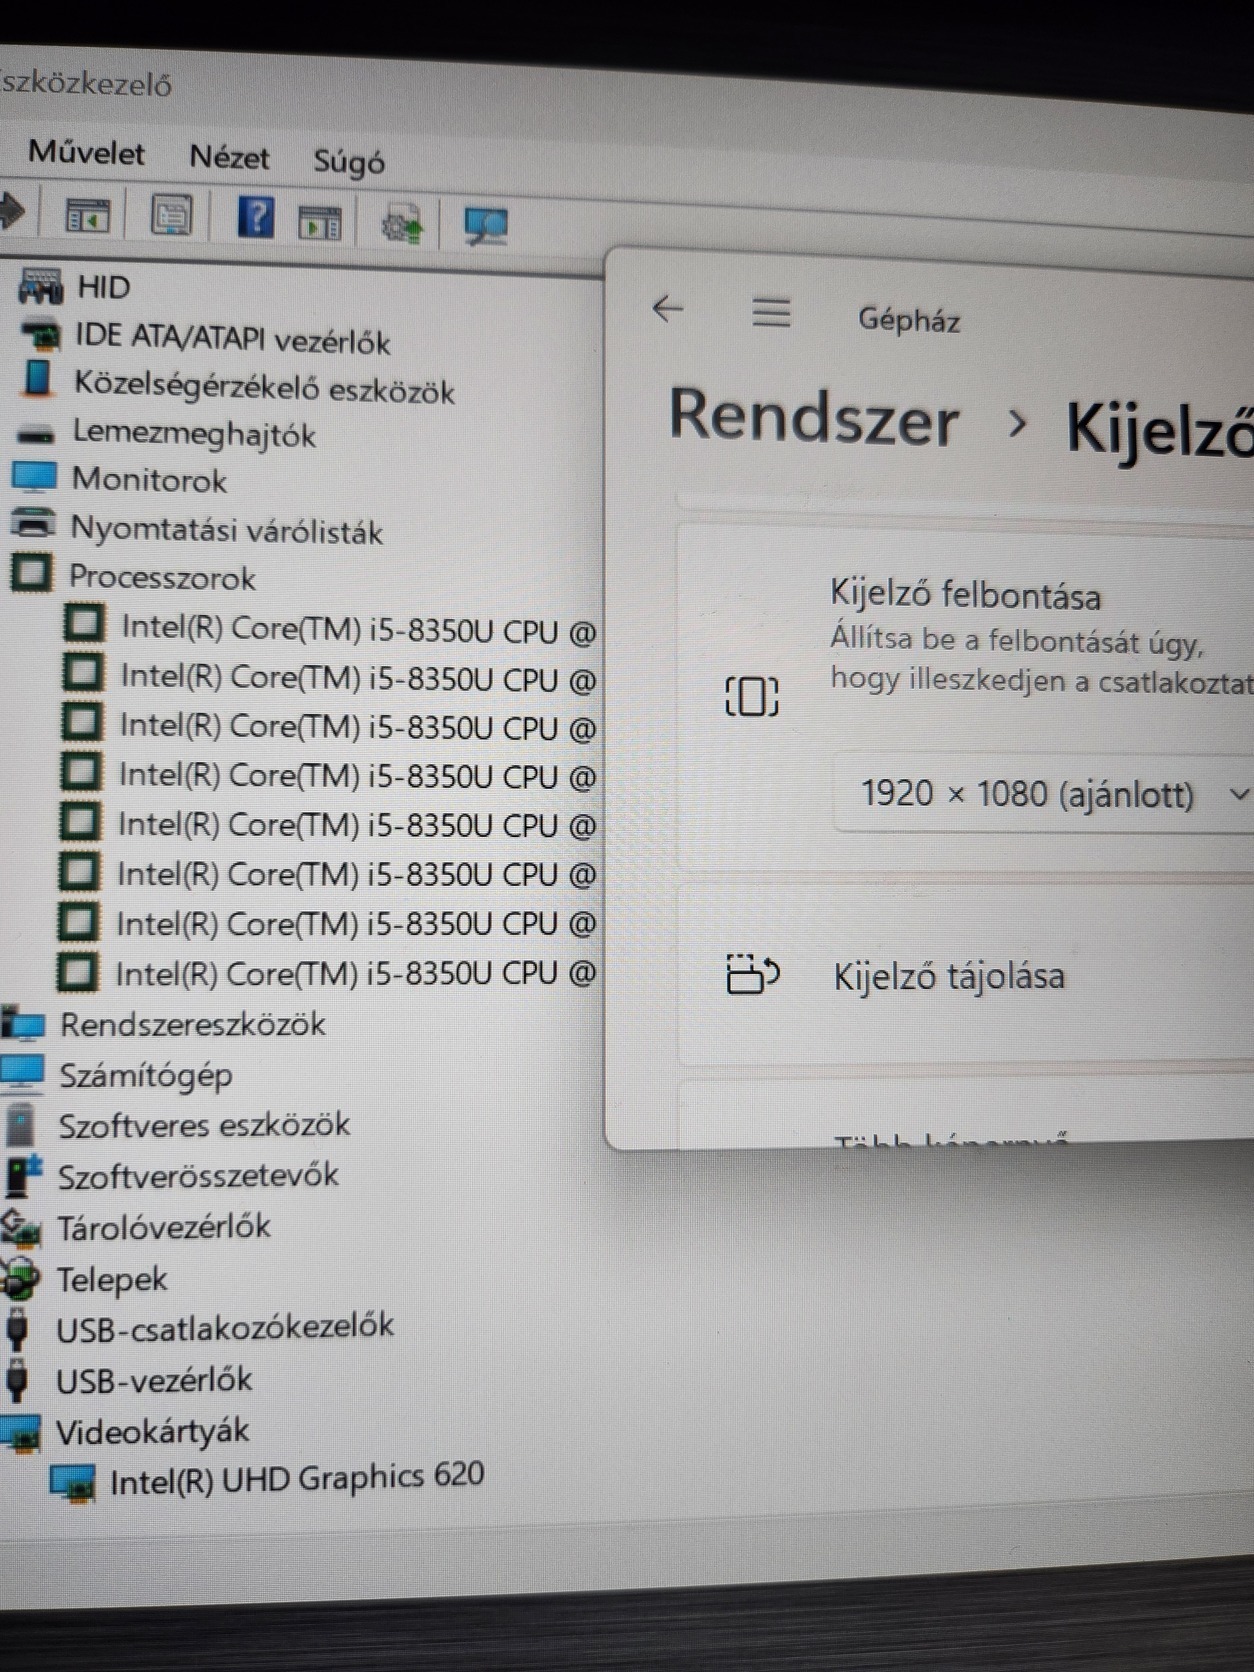Click the Tárolóvezérlők storage controller icon
The width and height of the screenshot is (1254, 1672).
pos(21,1227)
